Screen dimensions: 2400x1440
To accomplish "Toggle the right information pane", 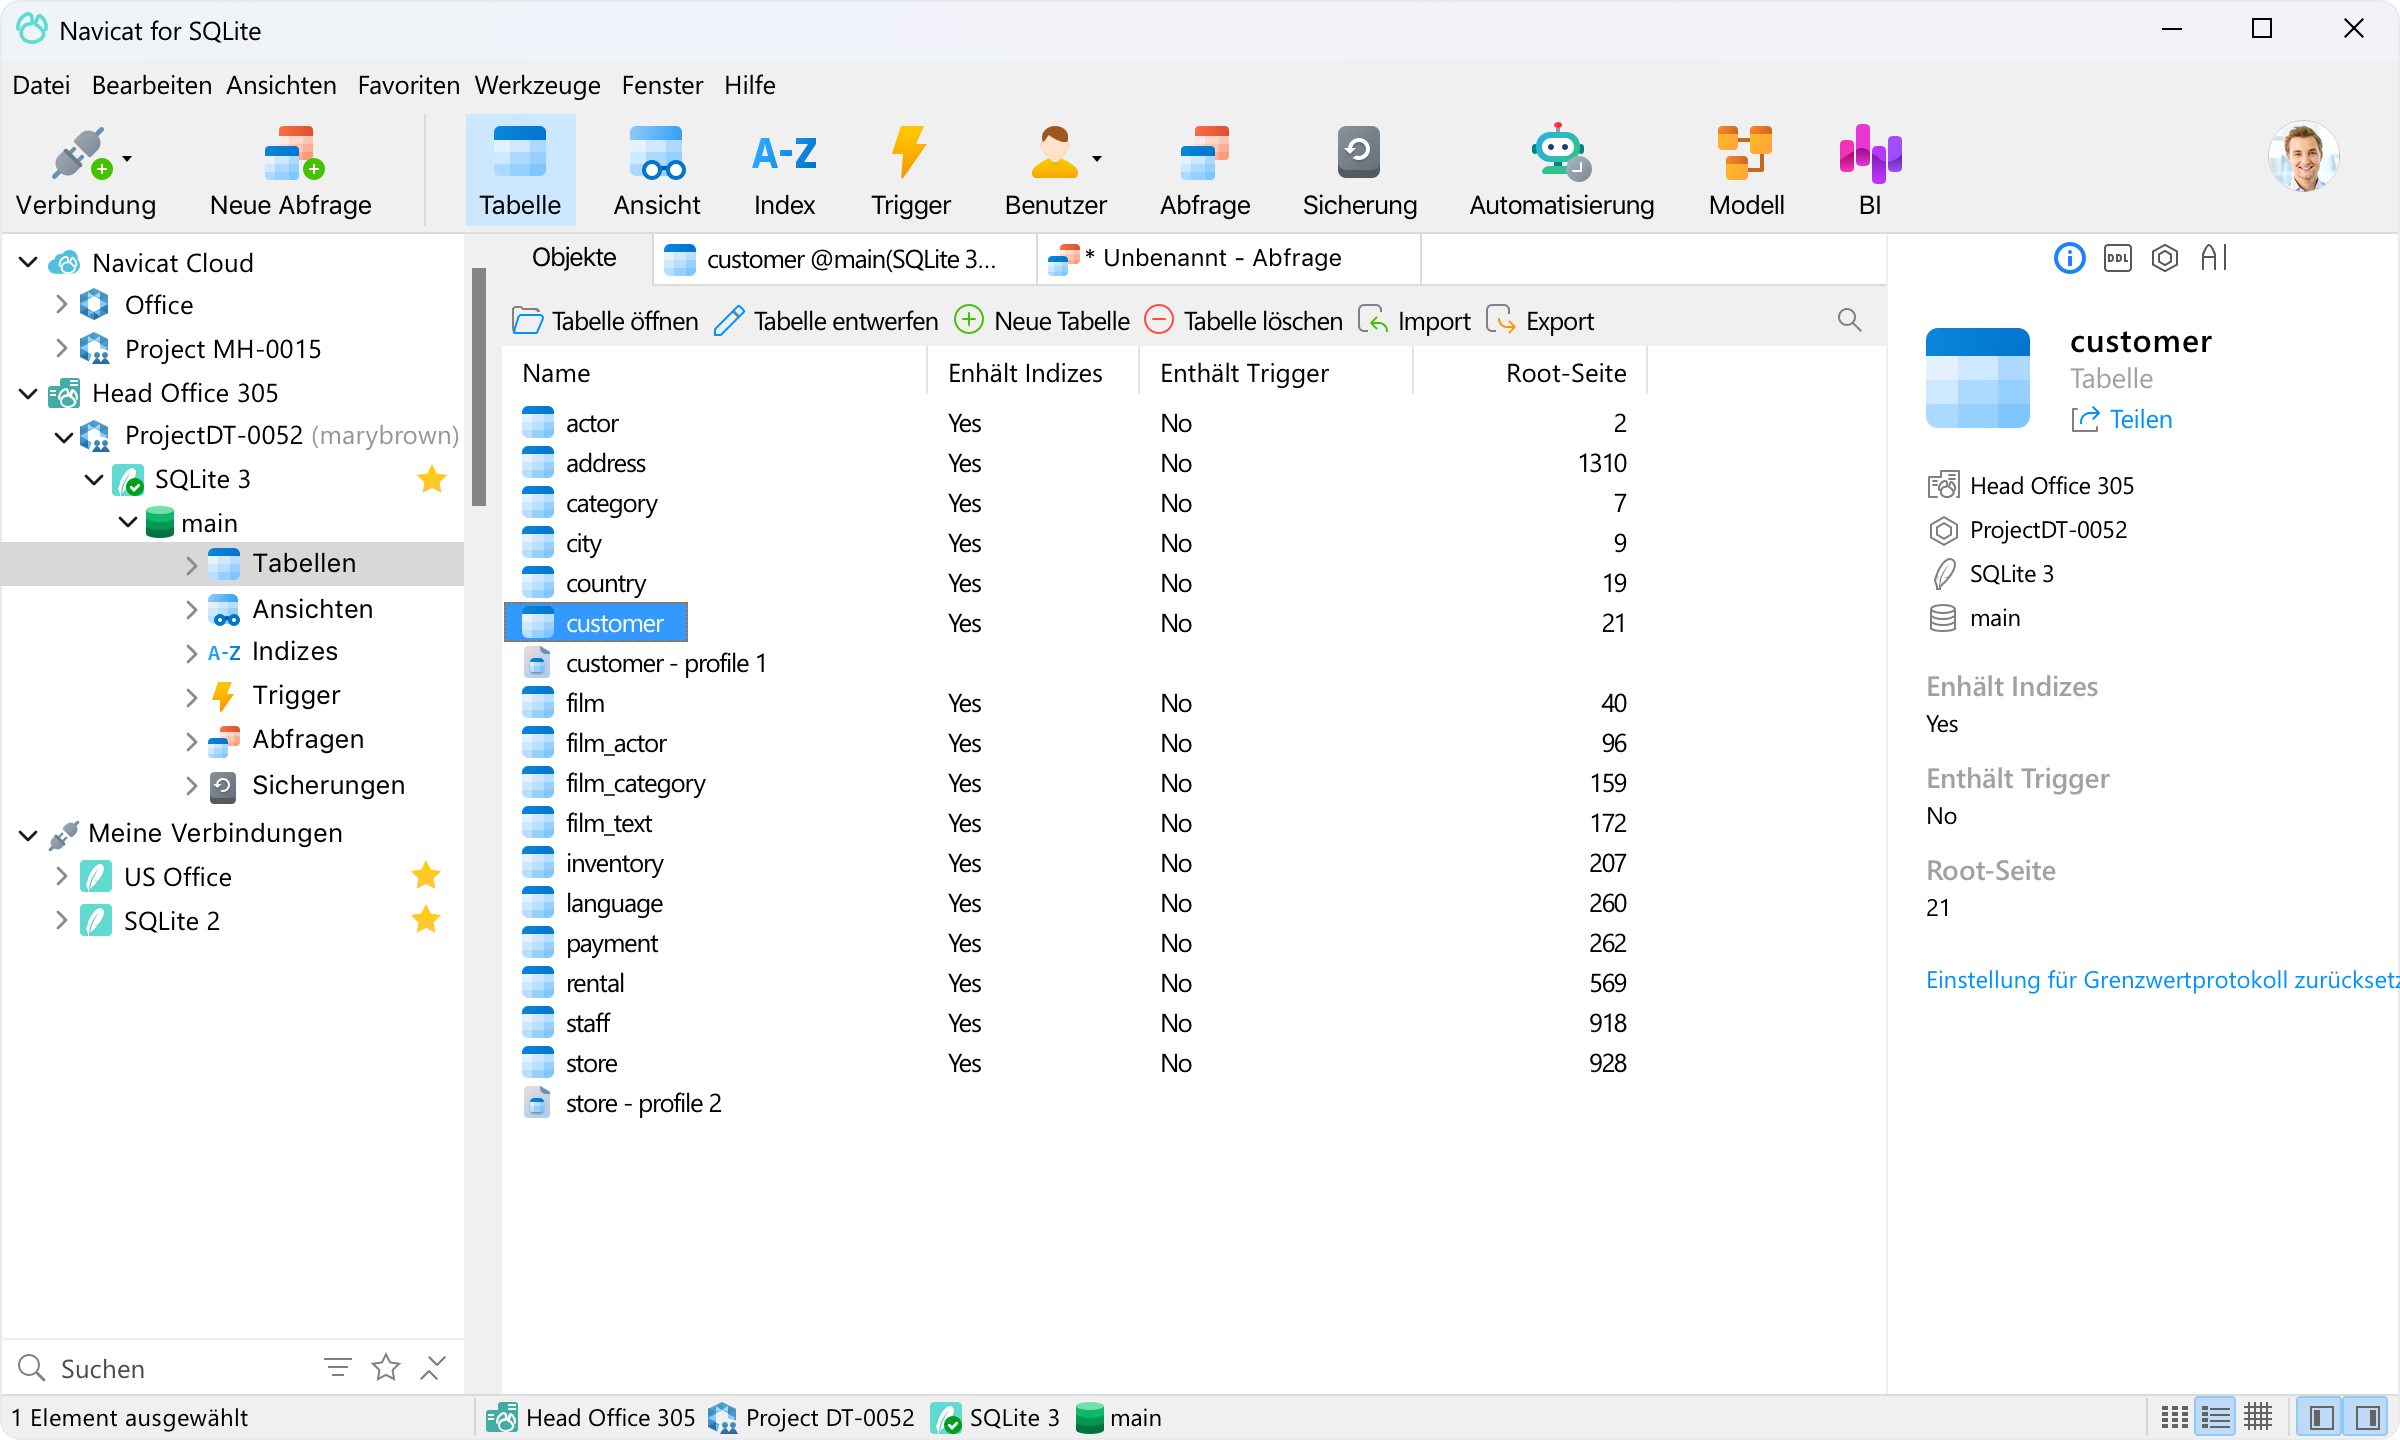I will pyautogui.click(x=2367, y=1417).
